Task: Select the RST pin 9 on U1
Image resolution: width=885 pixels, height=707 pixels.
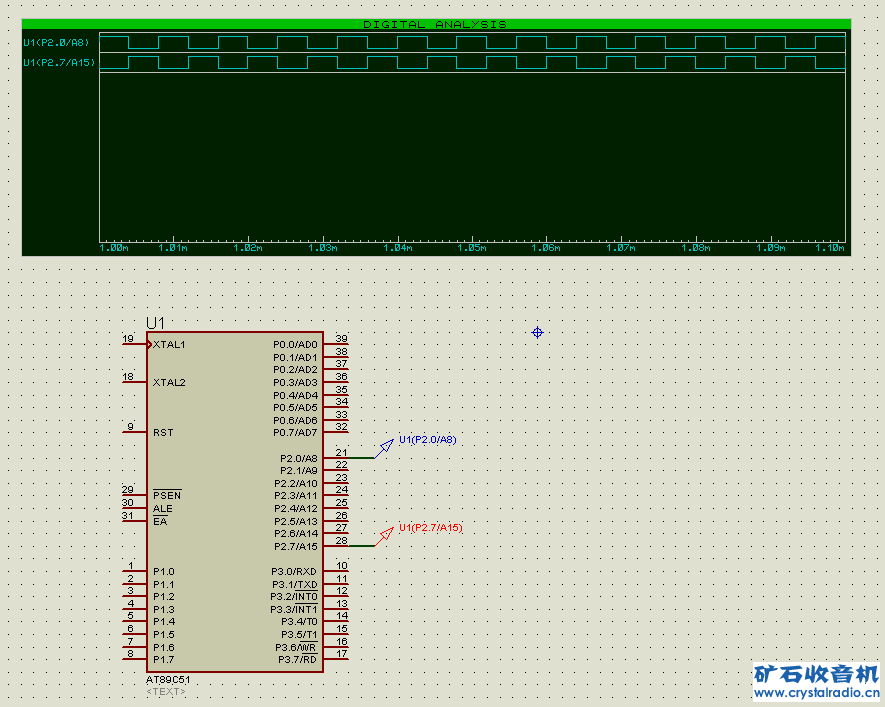Action: click(x=134, y=433)
